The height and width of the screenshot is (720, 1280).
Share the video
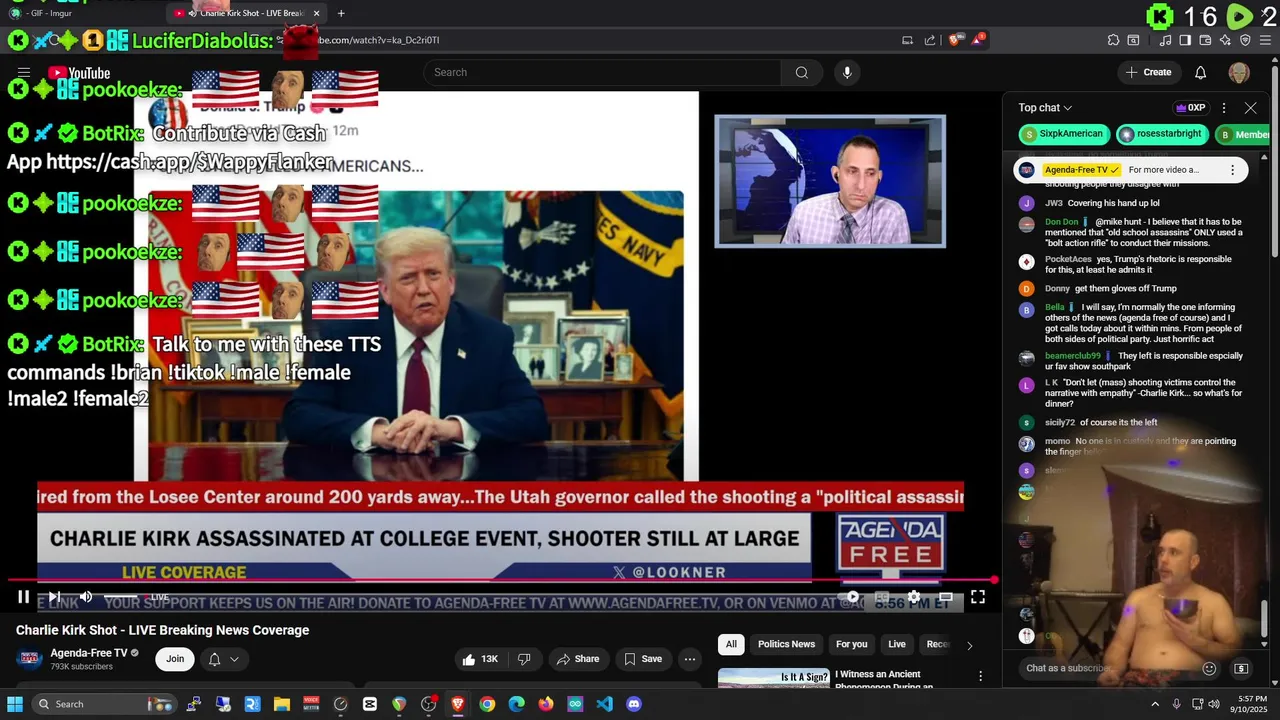tap(578, 659)
